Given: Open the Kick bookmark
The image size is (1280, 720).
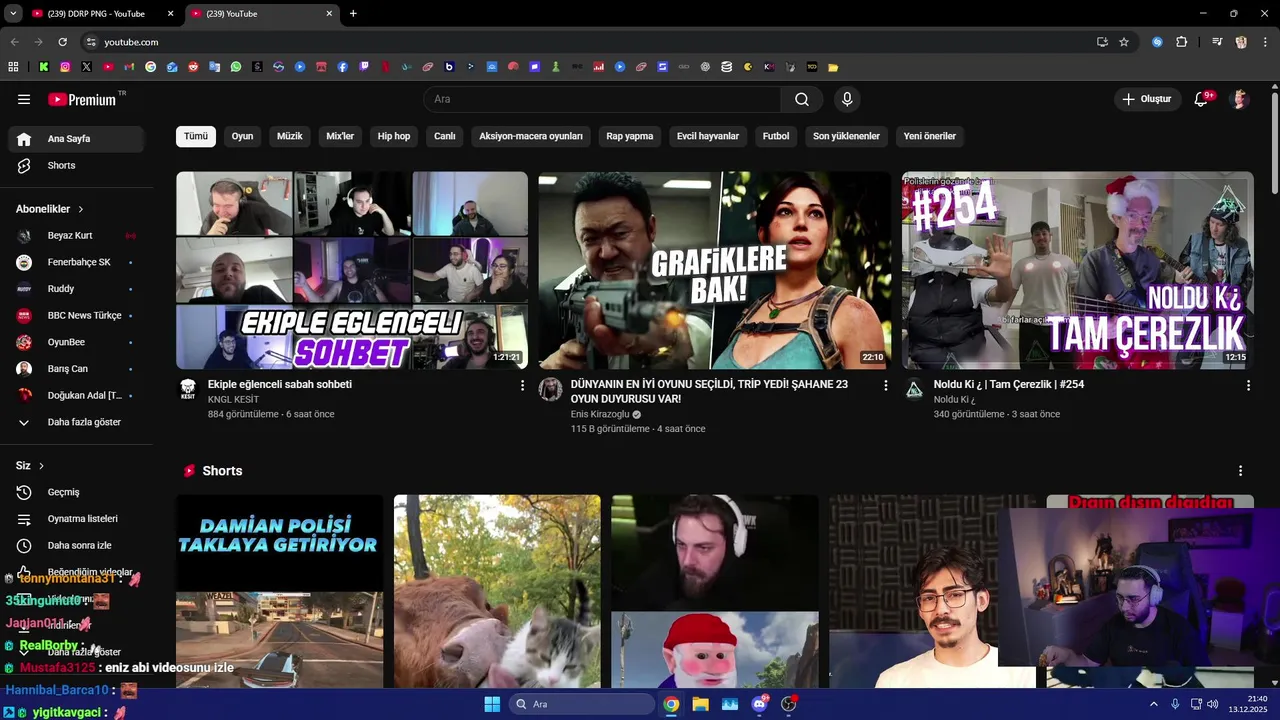Looking at the screenshot, I should point(44,67).
